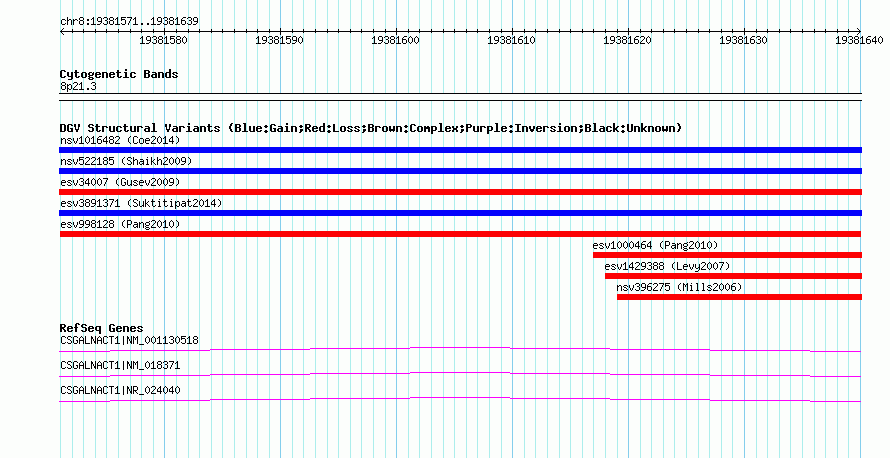Open variant label nsv1016482 (Coe2014)
Screen dimensions: 890x458
(120, 140)
